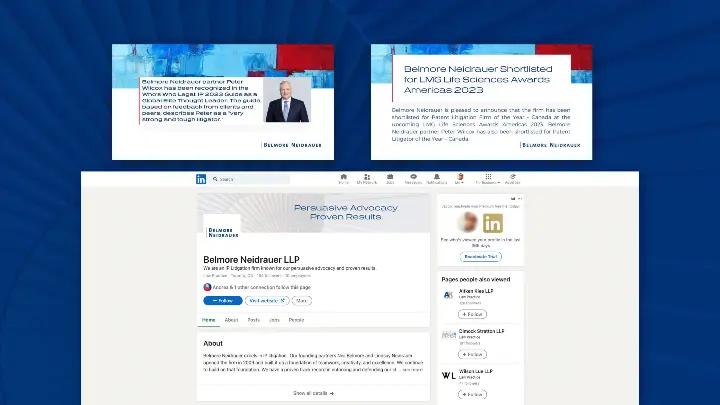
Task: Open the My Network icon
Action: (367, 177)
